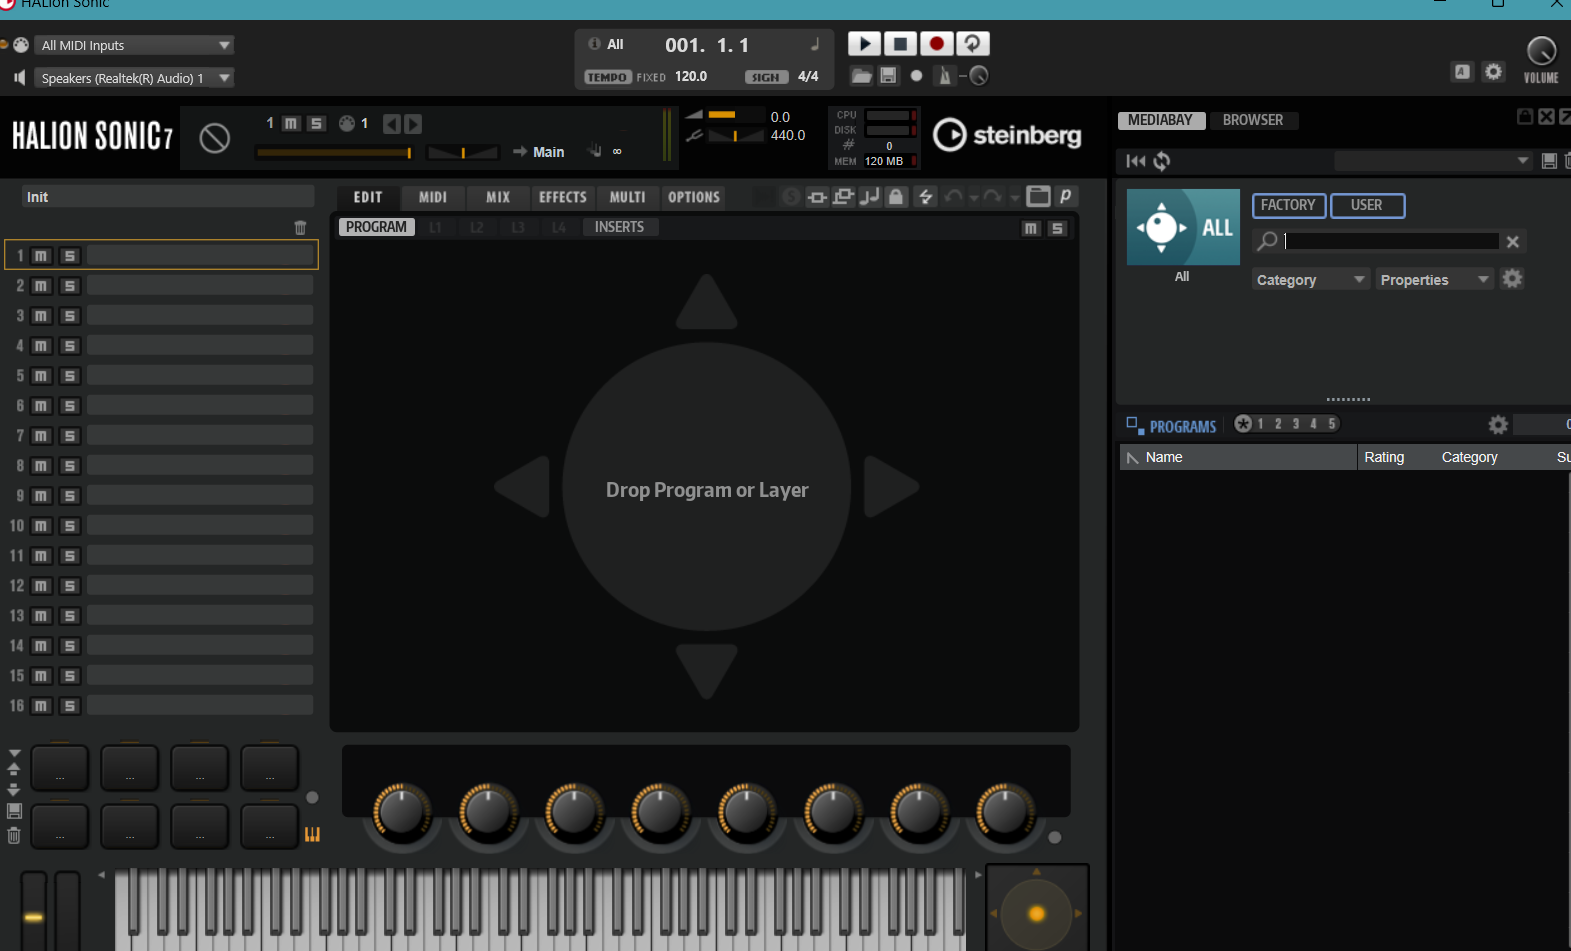Click the redo arrow icon
This screenshot has width=1571, height=951.
(x=992, y=197)
